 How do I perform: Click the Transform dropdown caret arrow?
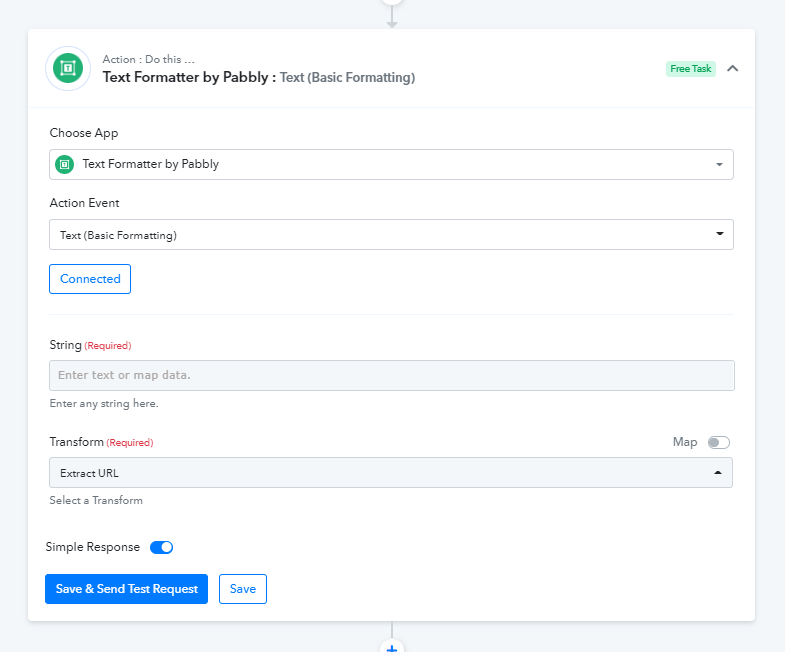(x=717, y=473)
